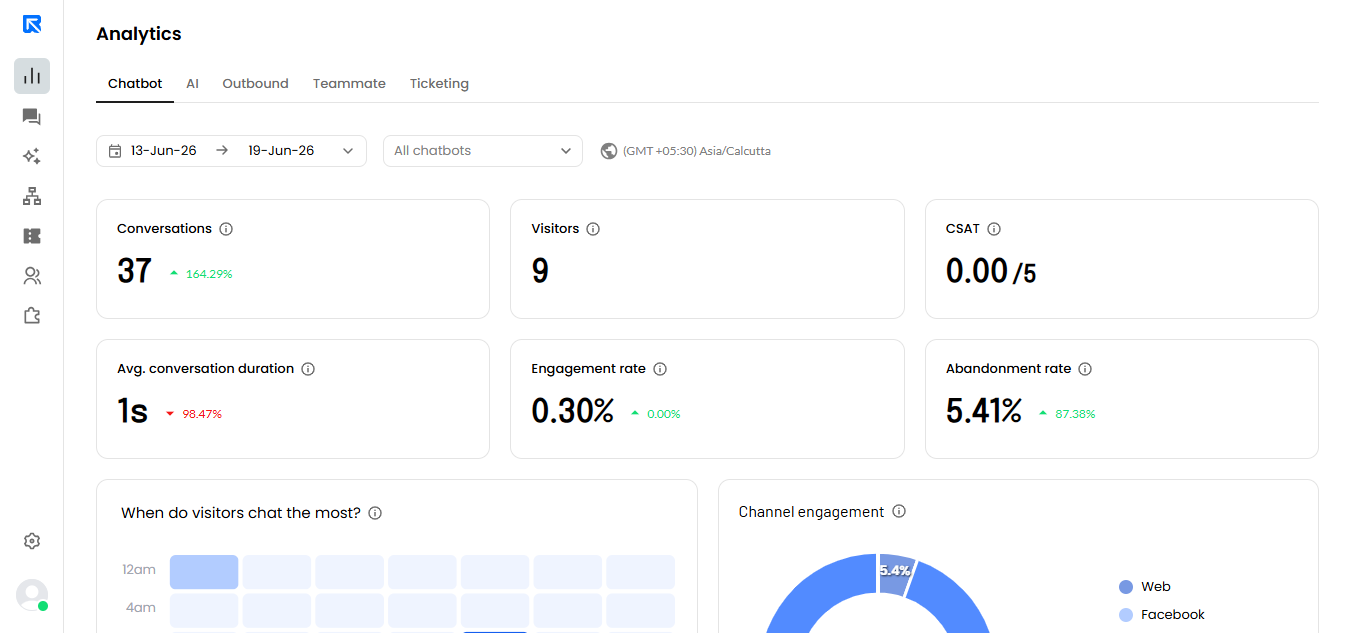Click the 12am row label
Viewport: 1350px width, 633px height.
pyautogui.click(x=139, y=570)
